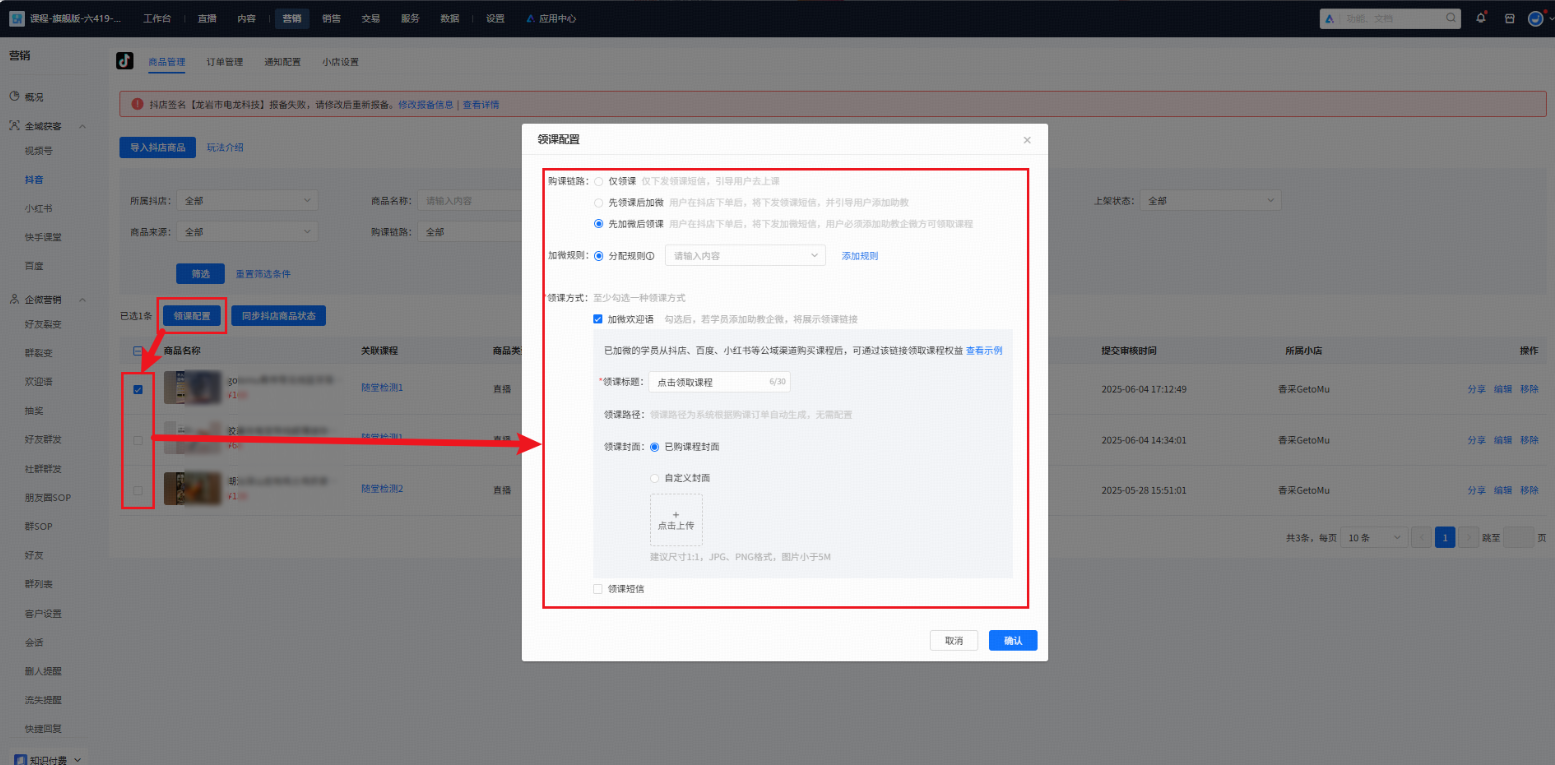Click the 确认 confirm button
1555x765 pixels.
click(1012, 640)
